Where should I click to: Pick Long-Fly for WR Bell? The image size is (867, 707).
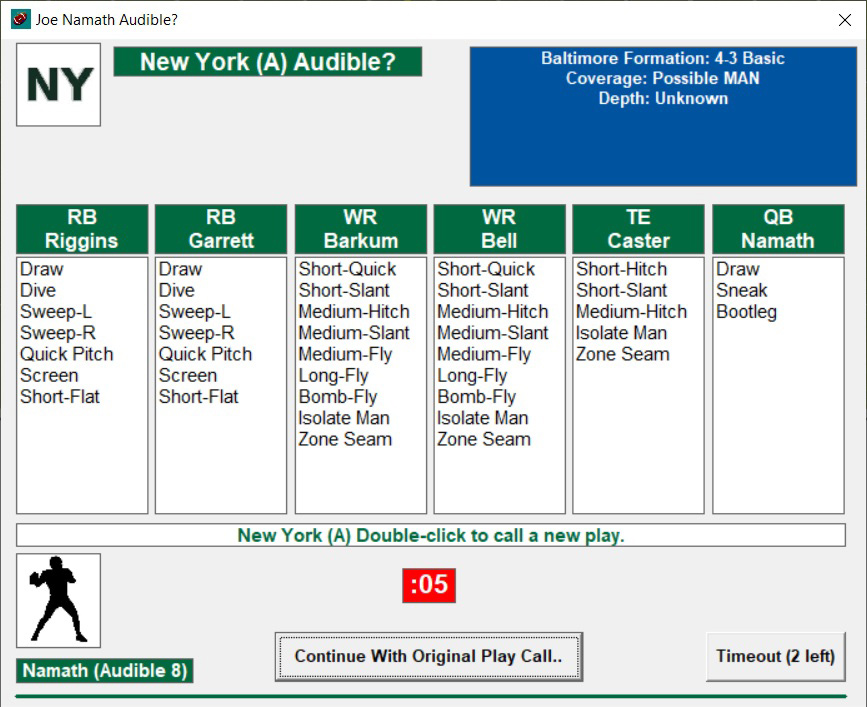point(472,376)
